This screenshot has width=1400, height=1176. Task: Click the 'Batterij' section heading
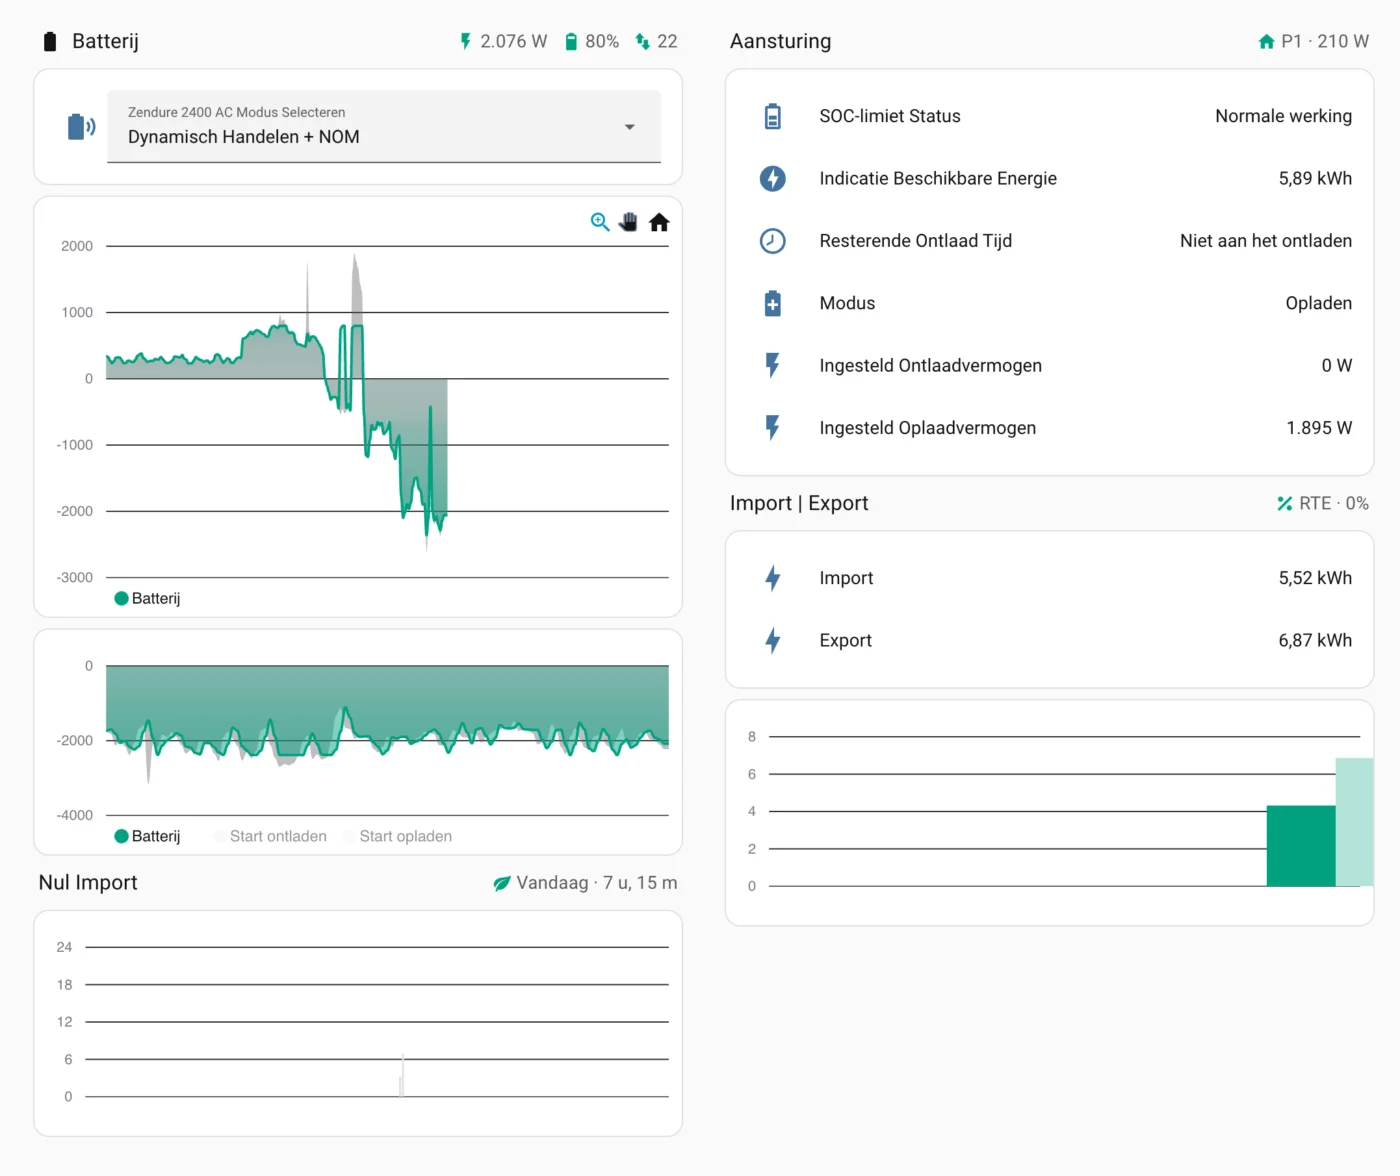105,41
